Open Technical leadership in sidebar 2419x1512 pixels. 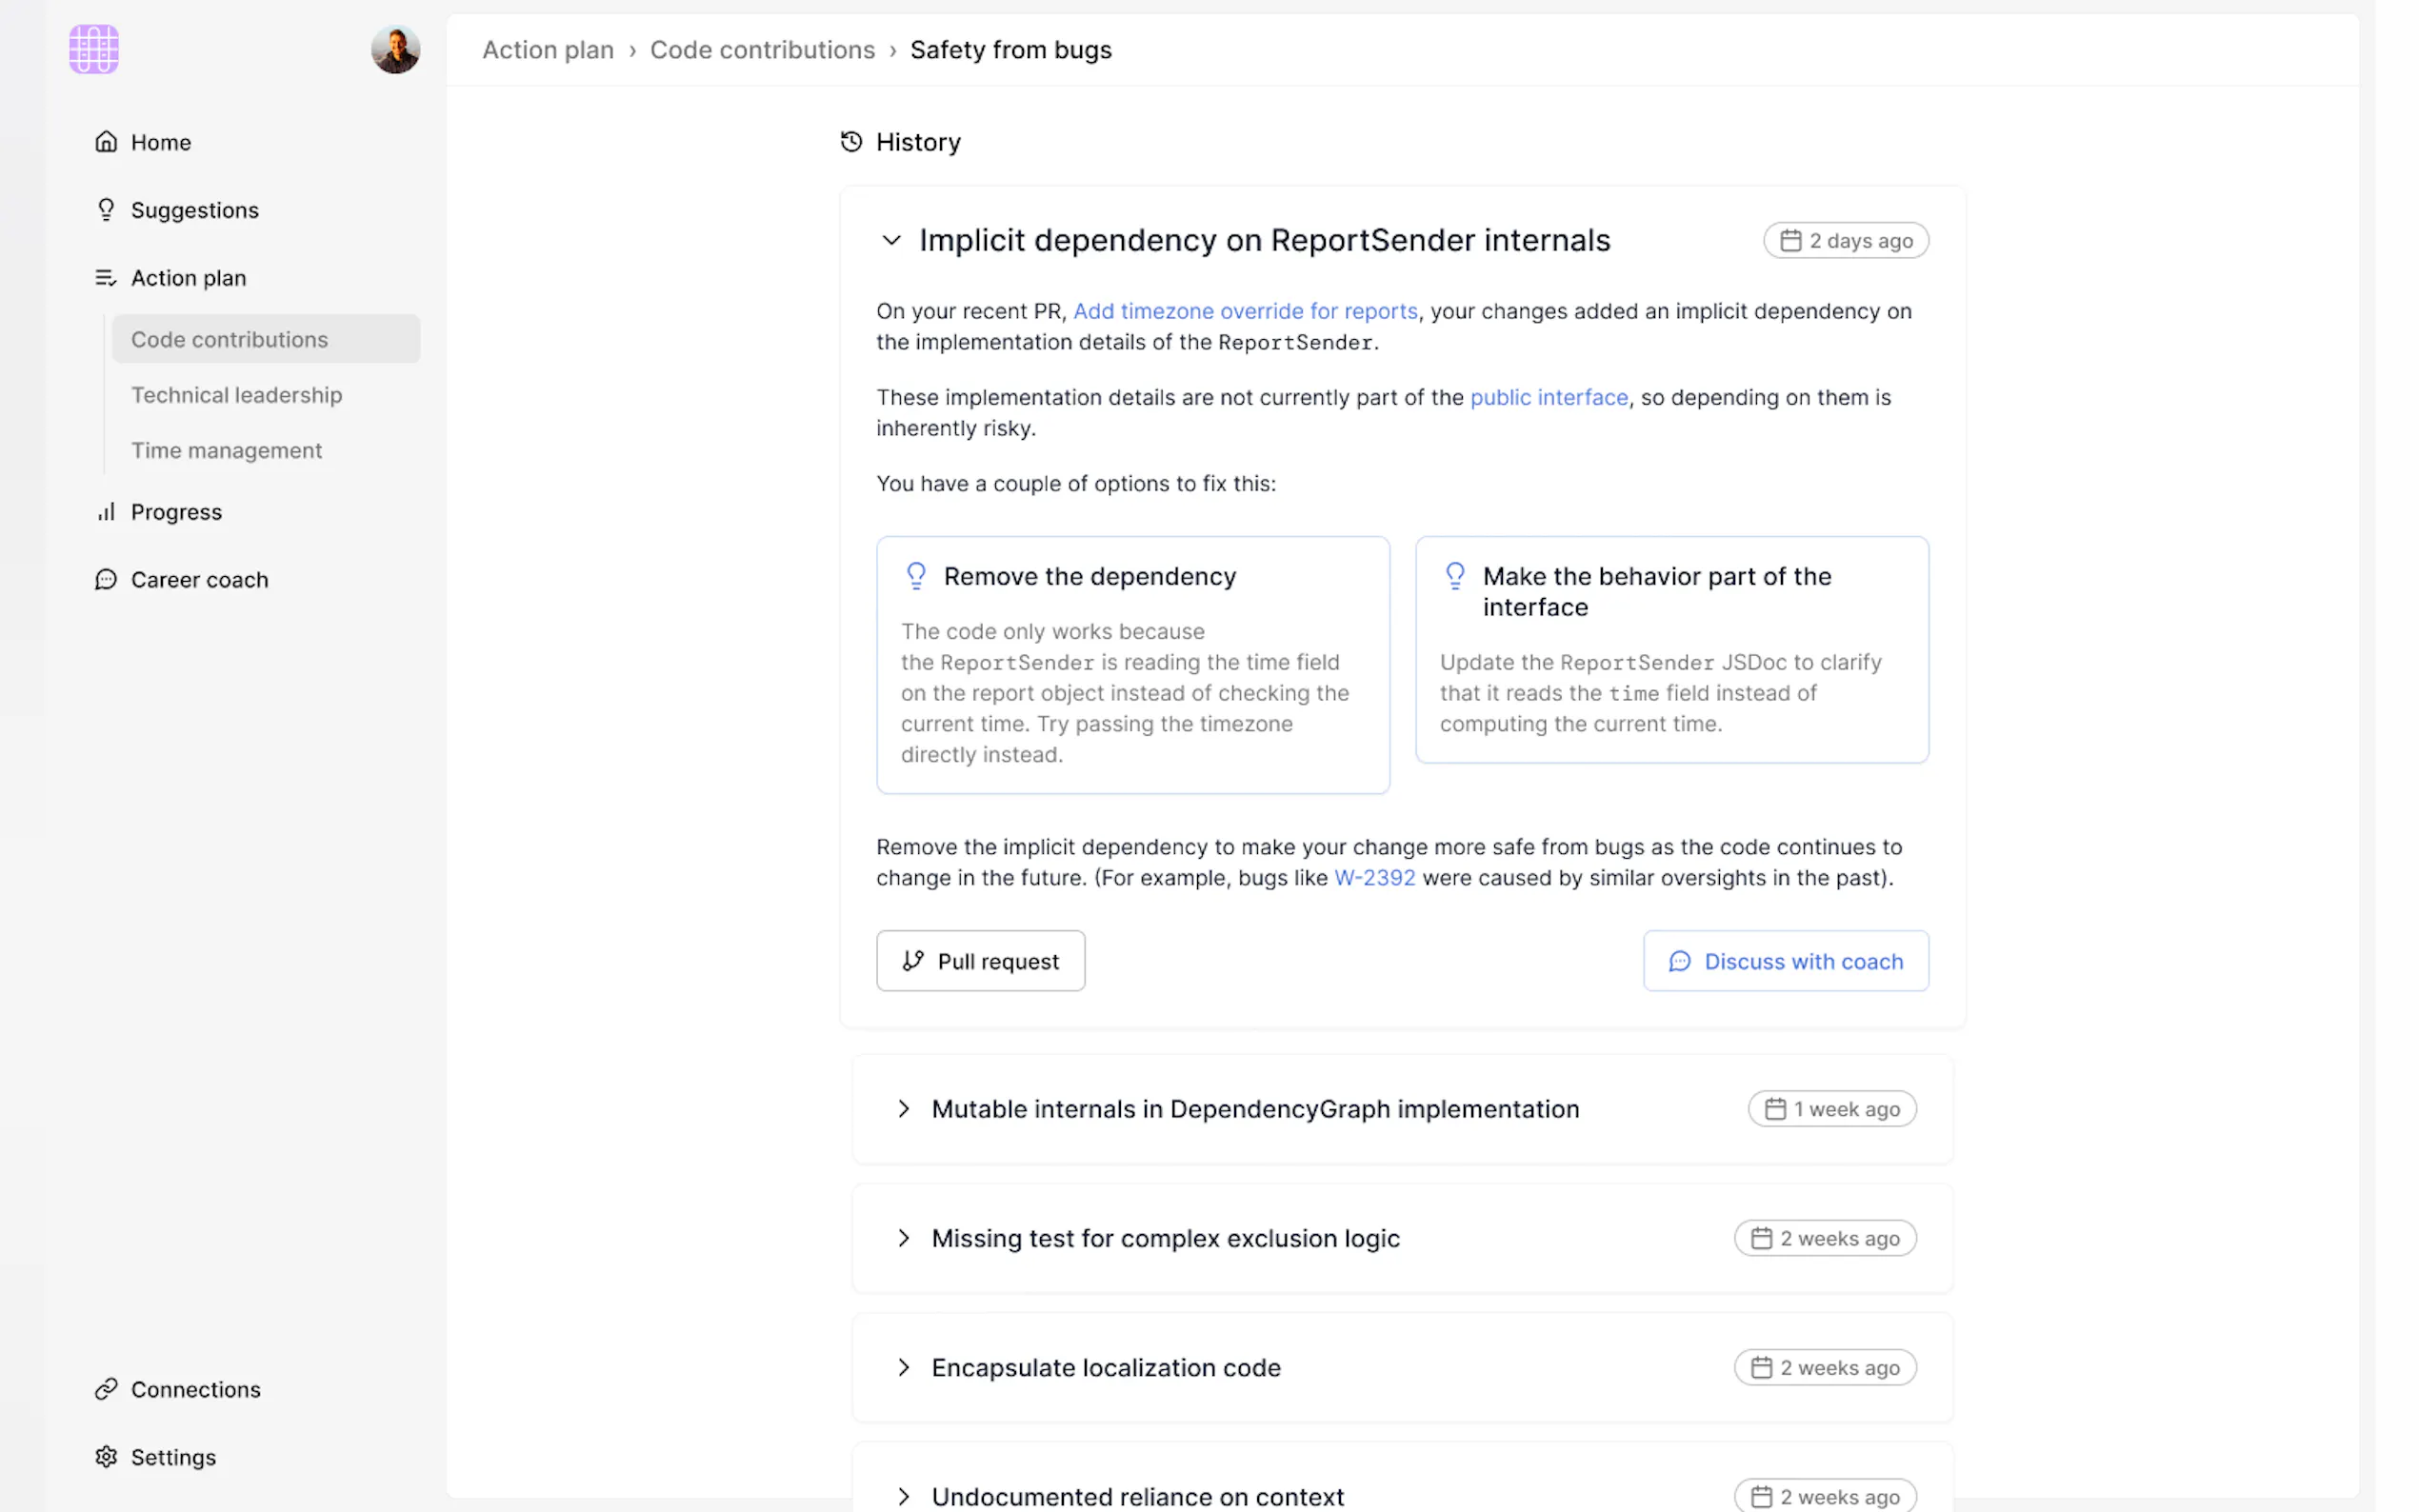click(x=236, y=395)
